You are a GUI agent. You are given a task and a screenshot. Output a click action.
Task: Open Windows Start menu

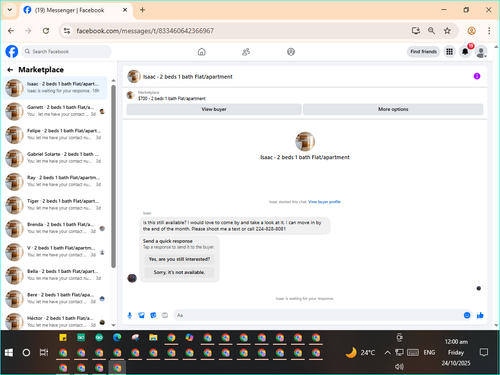[x=9, y=352]
